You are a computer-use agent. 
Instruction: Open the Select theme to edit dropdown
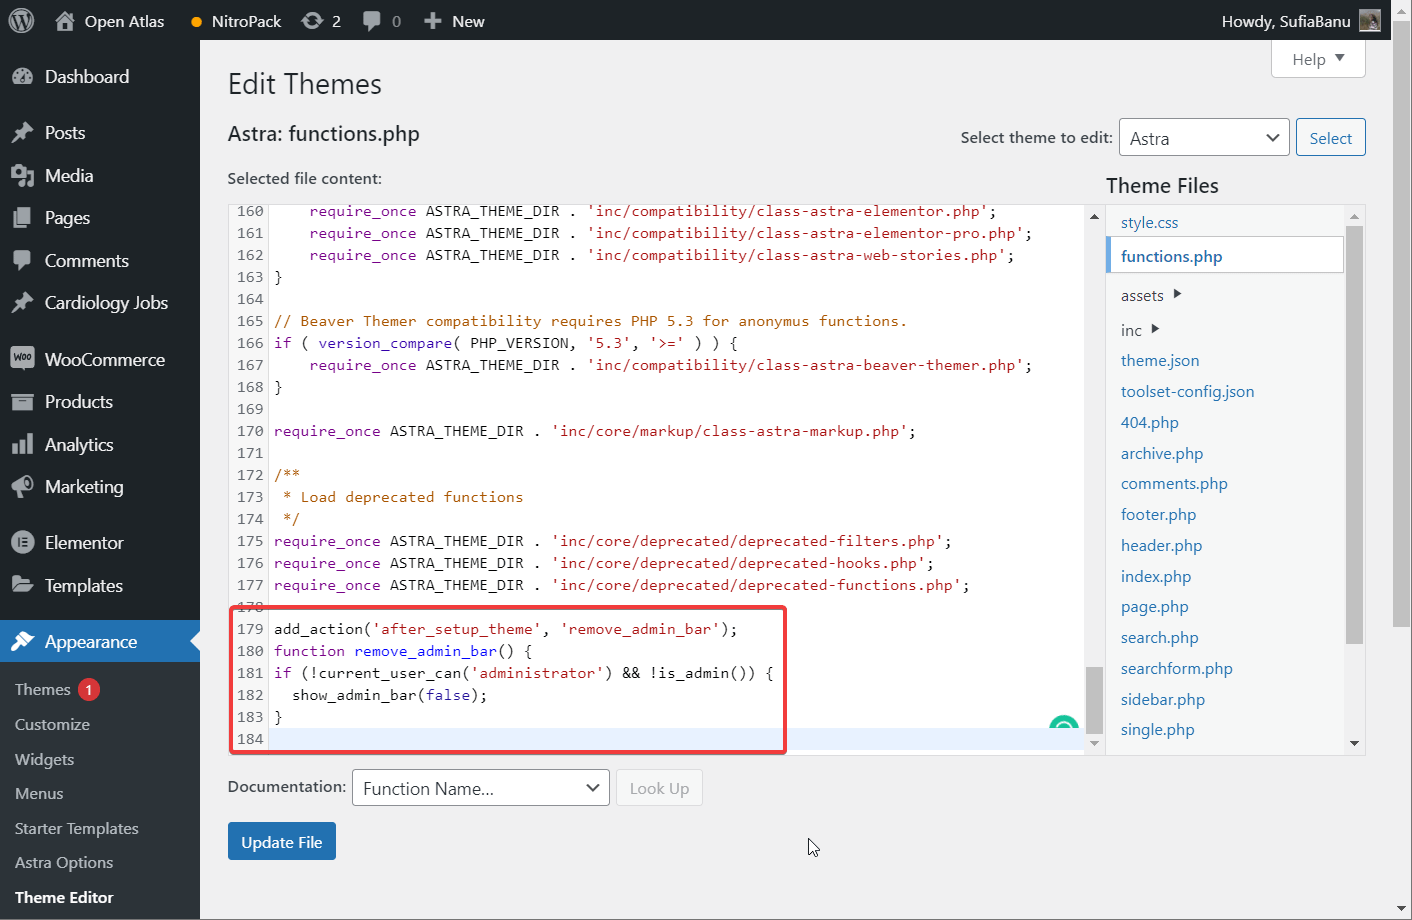[1204, 137]
